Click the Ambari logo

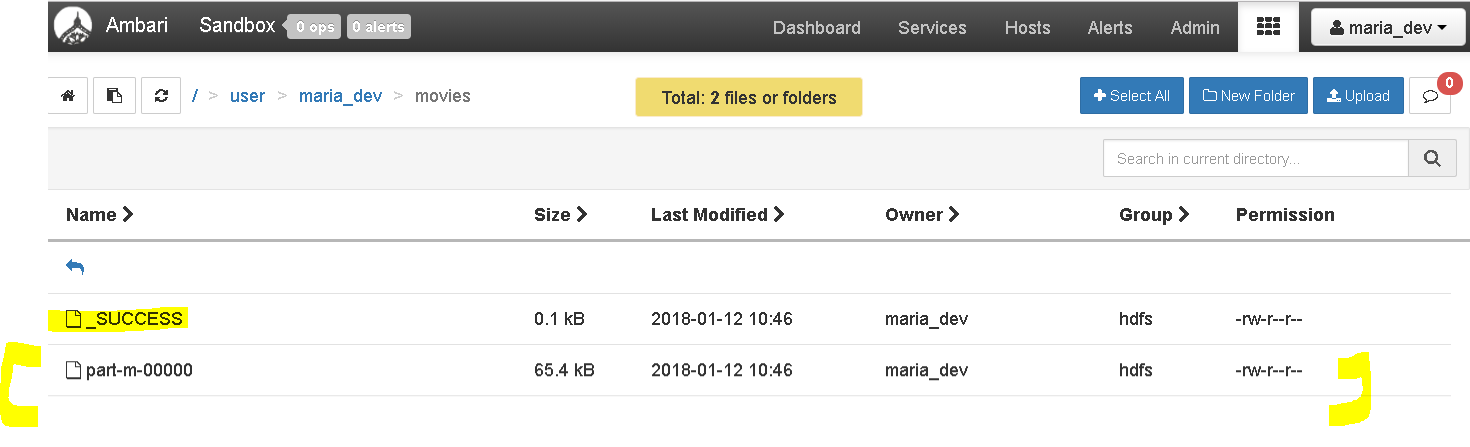(72, 27)
